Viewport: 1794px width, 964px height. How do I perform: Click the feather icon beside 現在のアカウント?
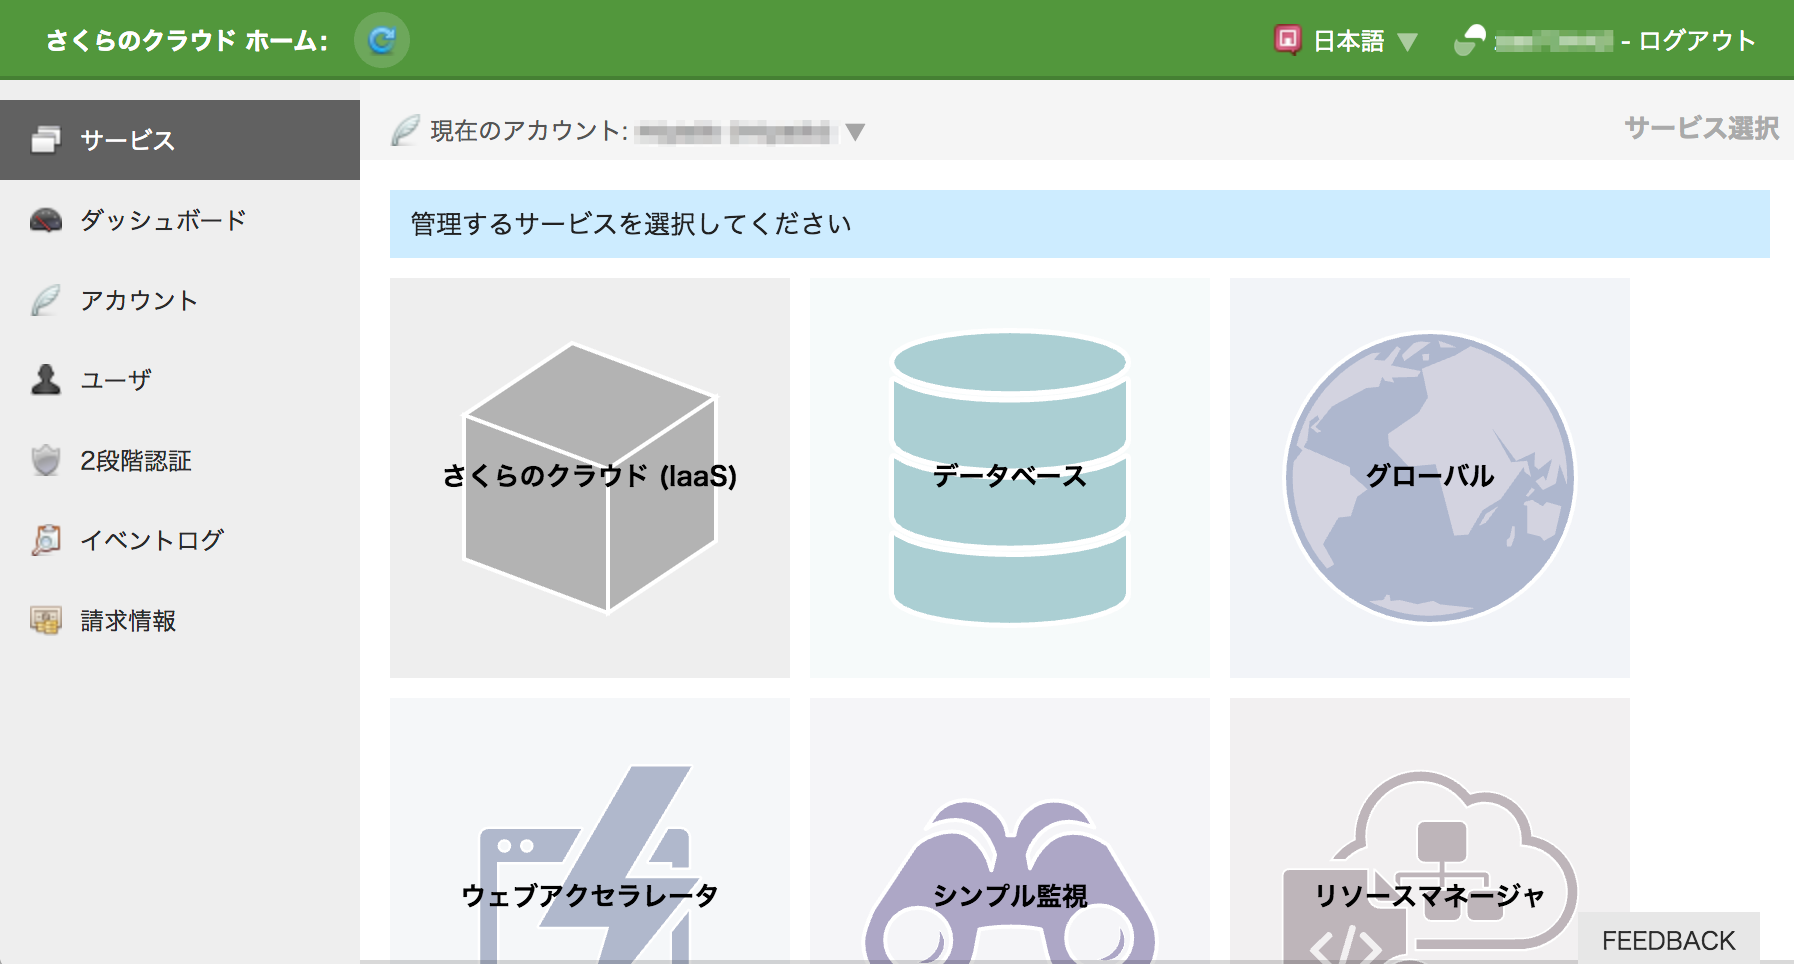tap(405, 130)
